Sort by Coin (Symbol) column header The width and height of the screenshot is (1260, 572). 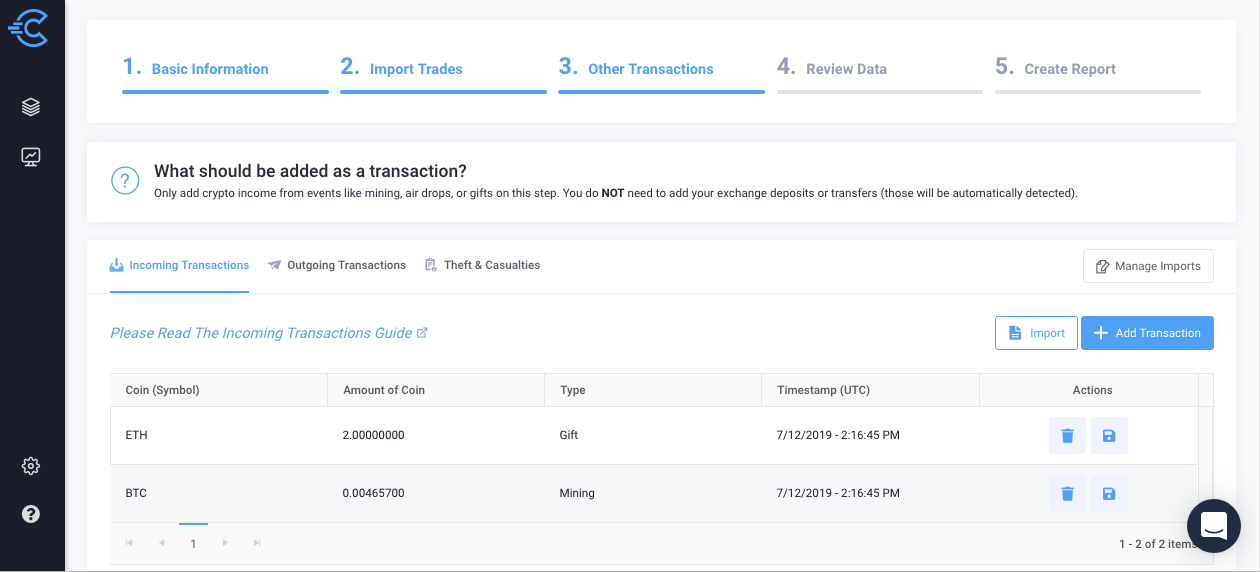click(219, 391)
